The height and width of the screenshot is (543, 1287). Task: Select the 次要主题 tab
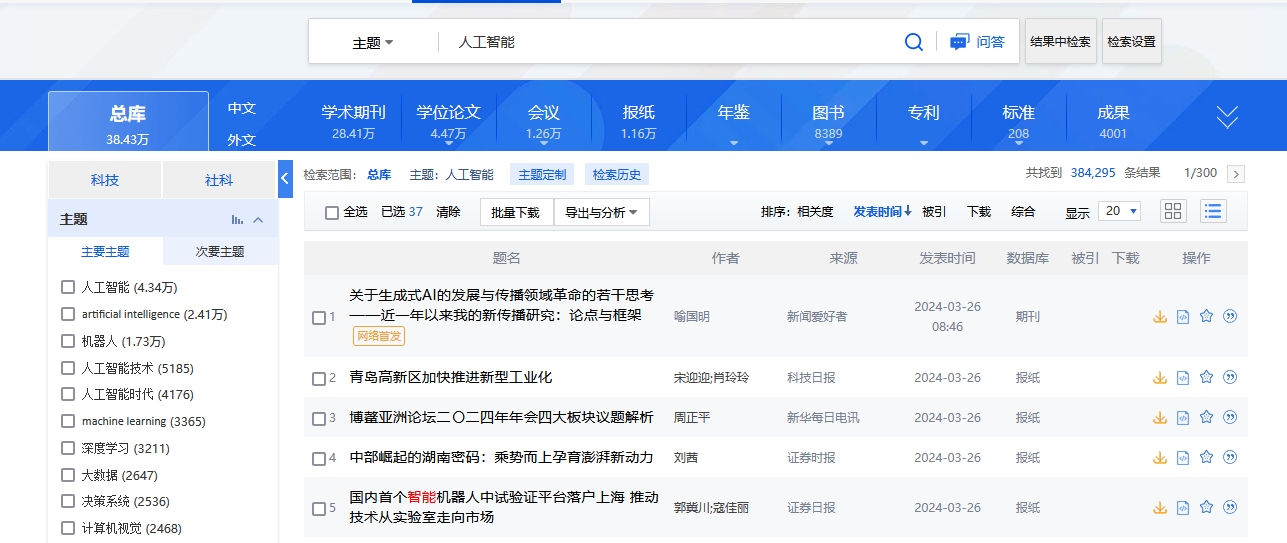pos(220,251)
